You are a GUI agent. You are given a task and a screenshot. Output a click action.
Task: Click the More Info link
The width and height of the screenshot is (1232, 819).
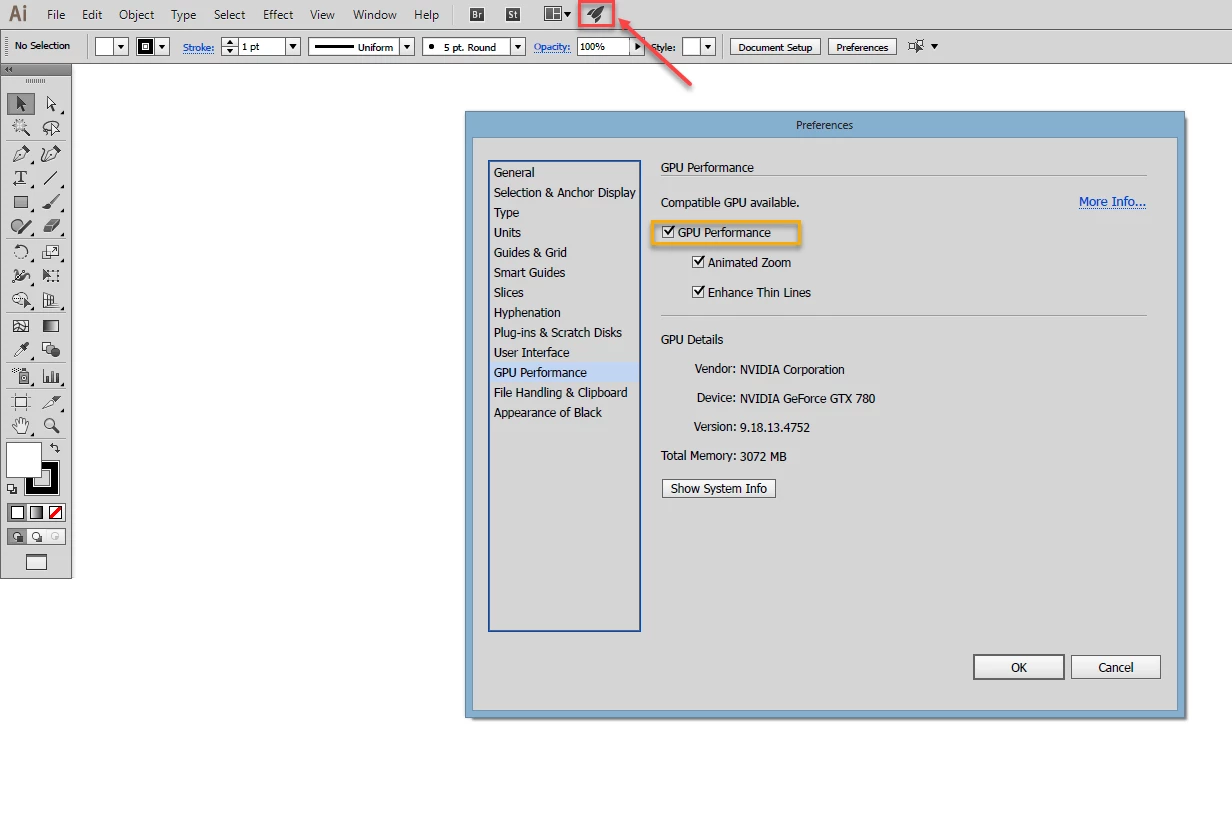(x=1112, y=202)
